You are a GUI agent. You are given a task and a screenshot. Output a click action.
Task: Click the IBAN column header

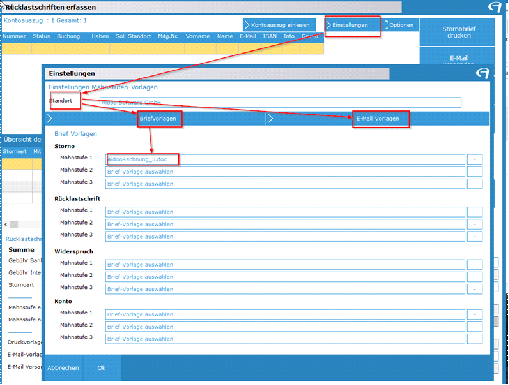270,36
